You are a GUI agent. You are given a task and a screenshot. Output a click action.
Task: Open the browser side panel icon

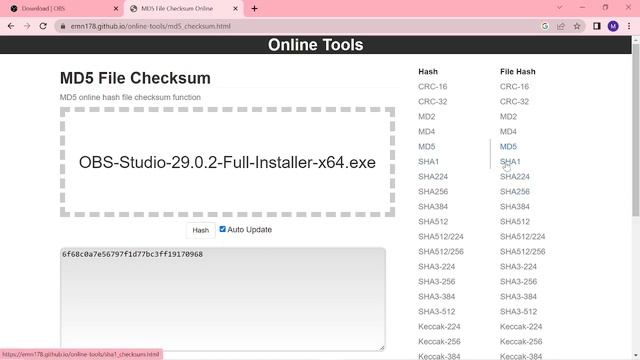[597, 26]
